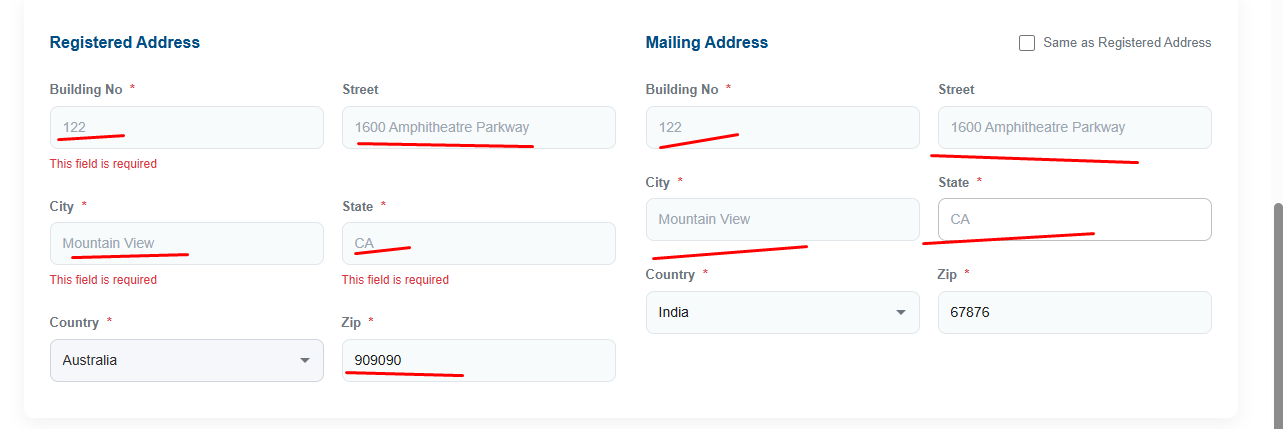This screenshot has height=429, width=1283.
Task: Tick the Same as Registered Address checkbox
Action: click(x=1027, y=43)
